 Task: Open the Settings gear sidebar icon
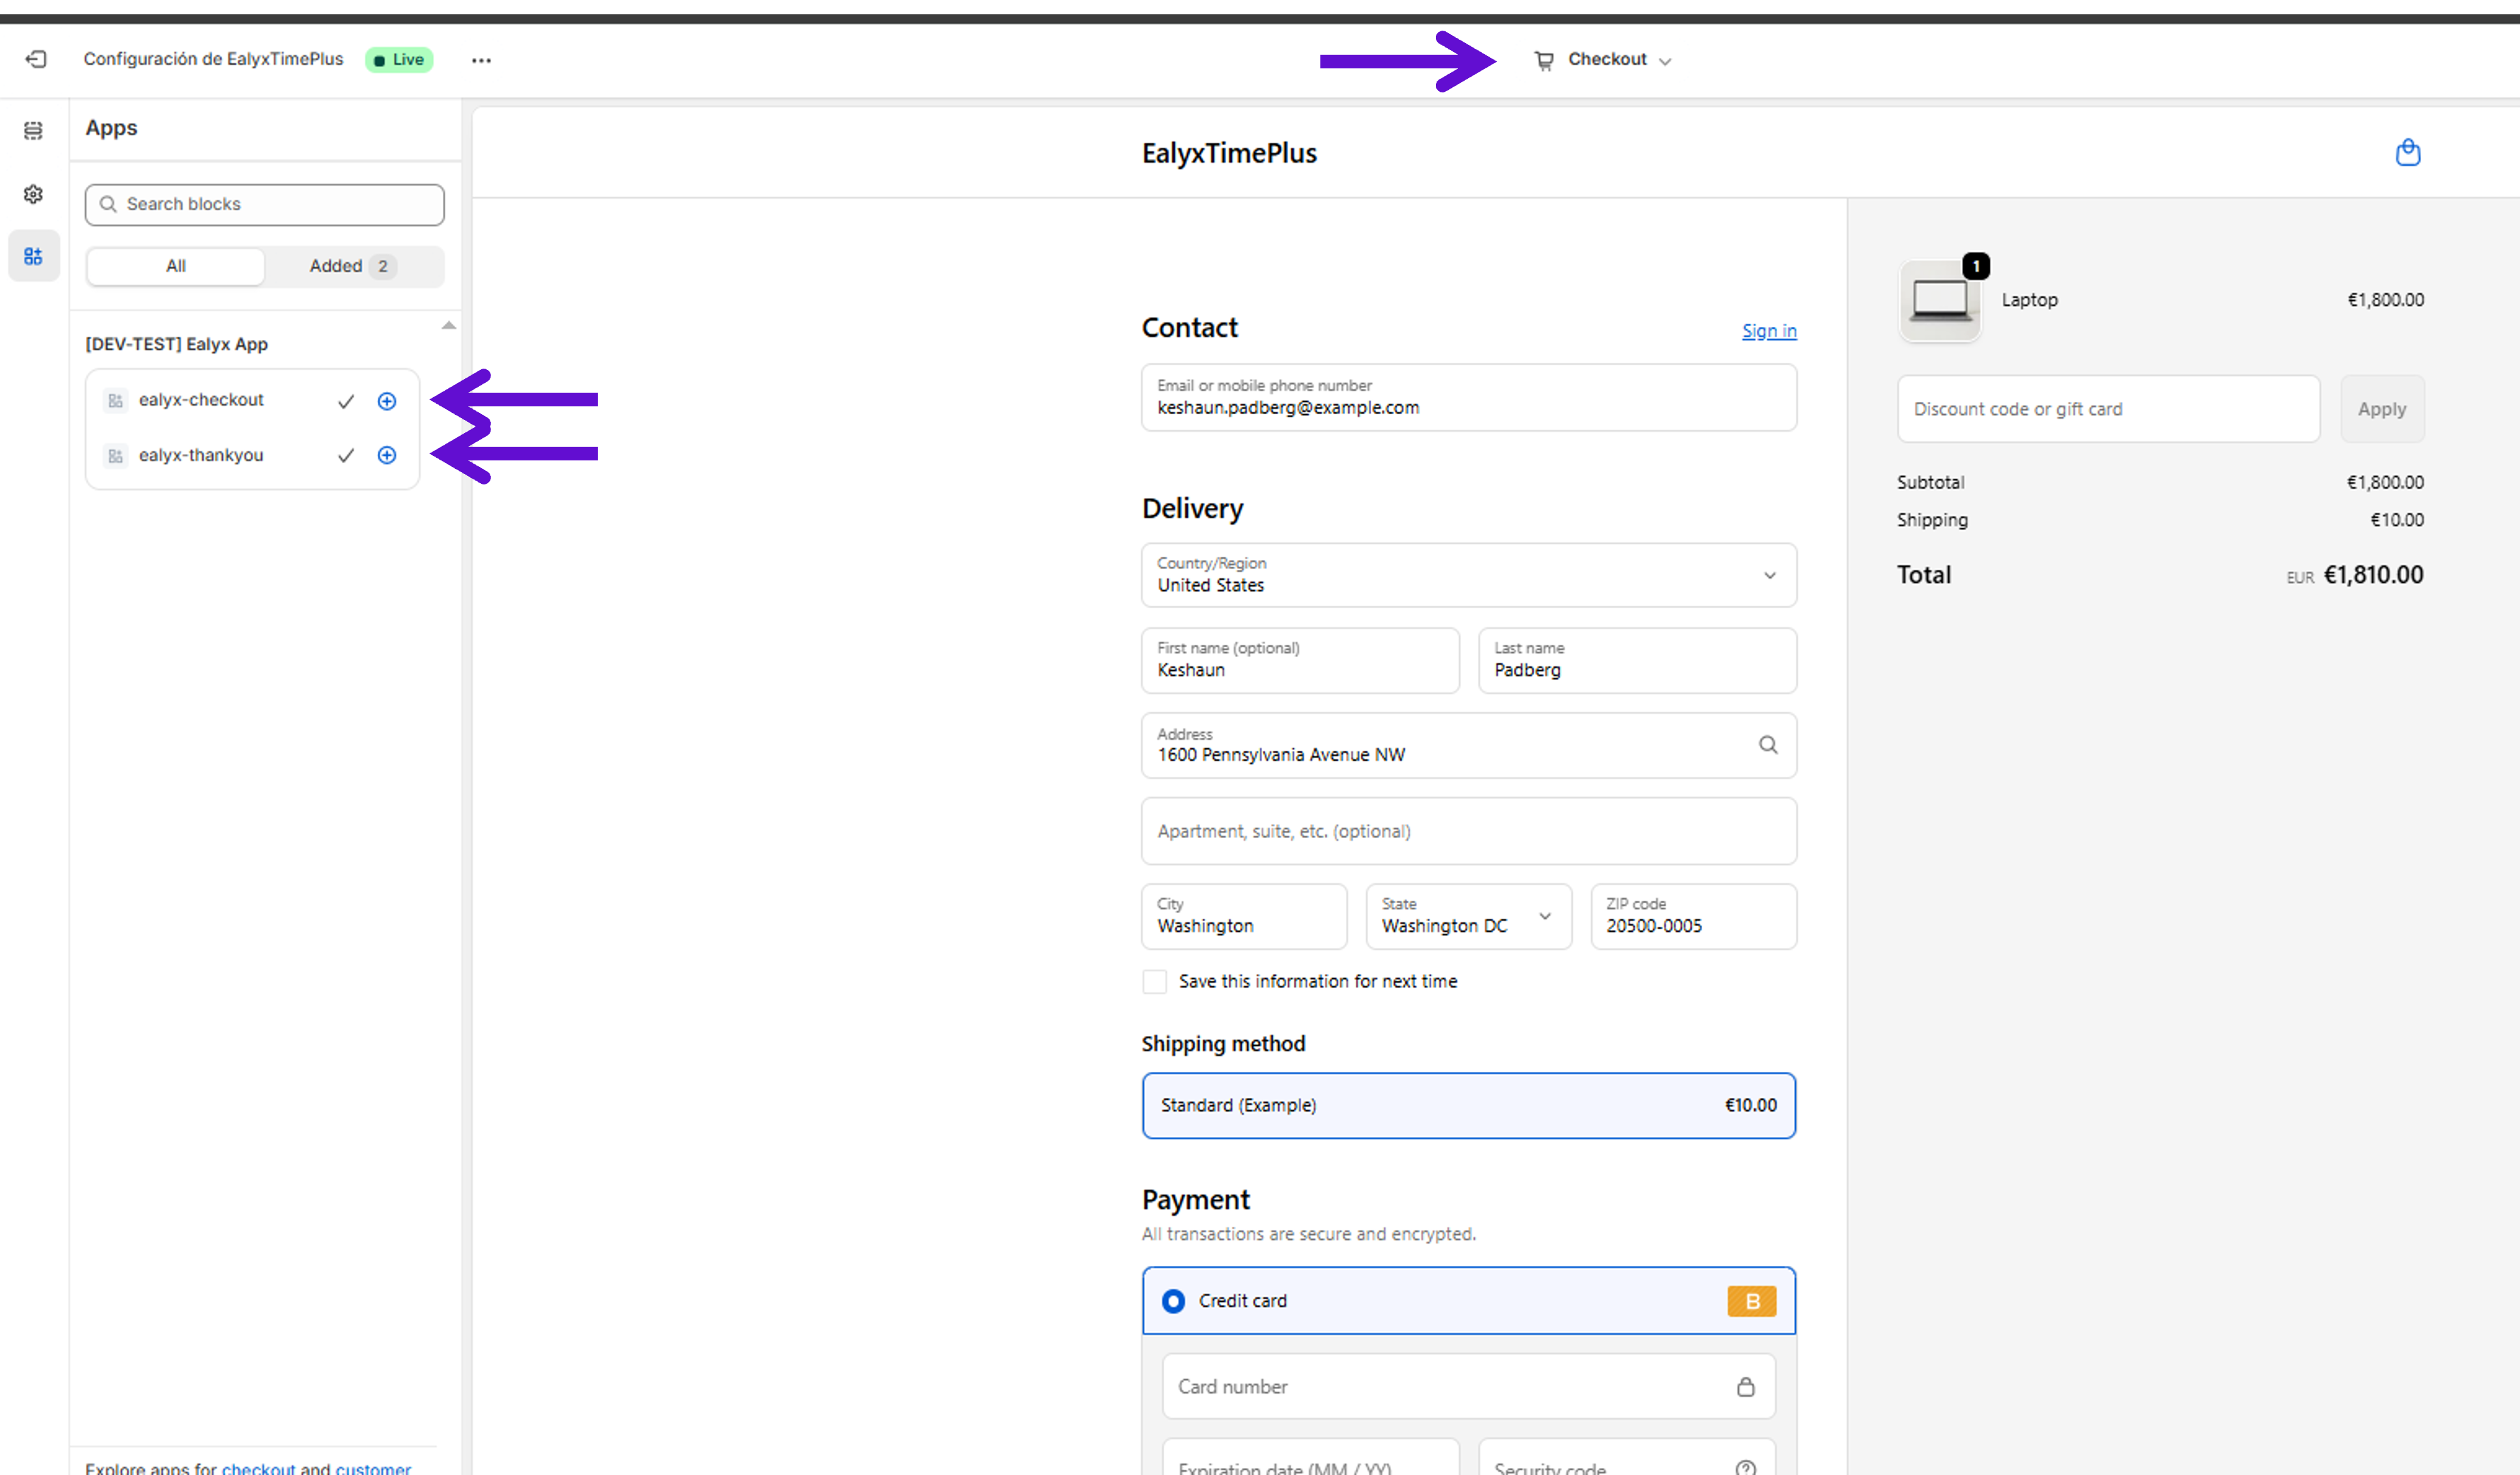34,194
